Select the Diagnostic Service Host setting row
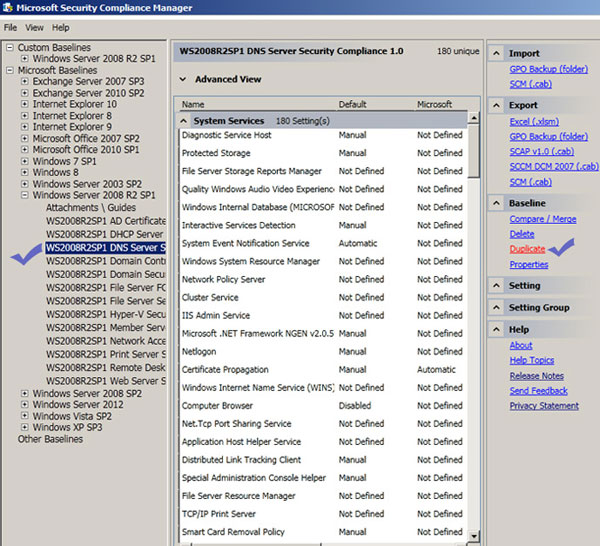Screen dimensions: 600x546 click(x=323, y=135)
